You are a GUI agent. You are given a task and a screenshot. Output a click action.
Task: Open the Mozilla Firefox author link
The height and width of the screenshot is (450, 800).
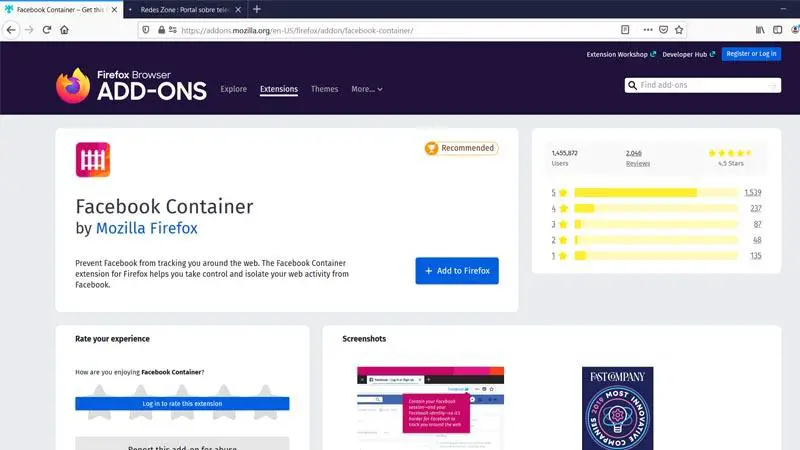[146, 228]
